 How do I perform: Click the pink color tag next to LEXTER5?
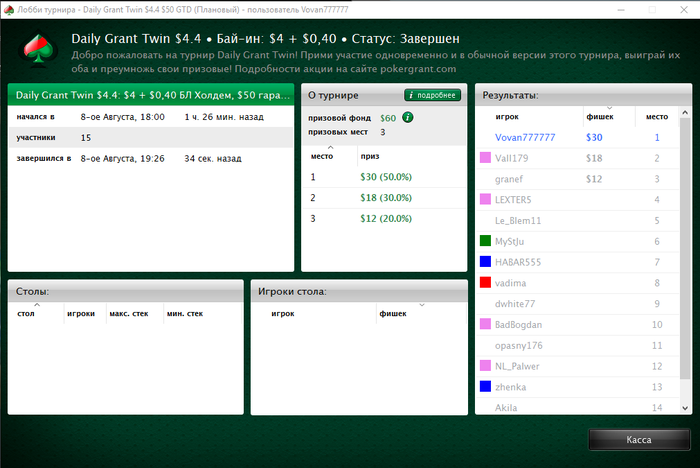click(485, 199)
